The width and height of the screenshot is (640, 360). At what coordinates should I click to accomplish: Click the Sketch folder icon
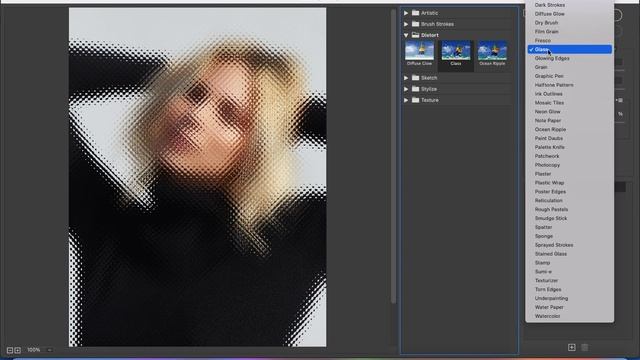point(416,78)
